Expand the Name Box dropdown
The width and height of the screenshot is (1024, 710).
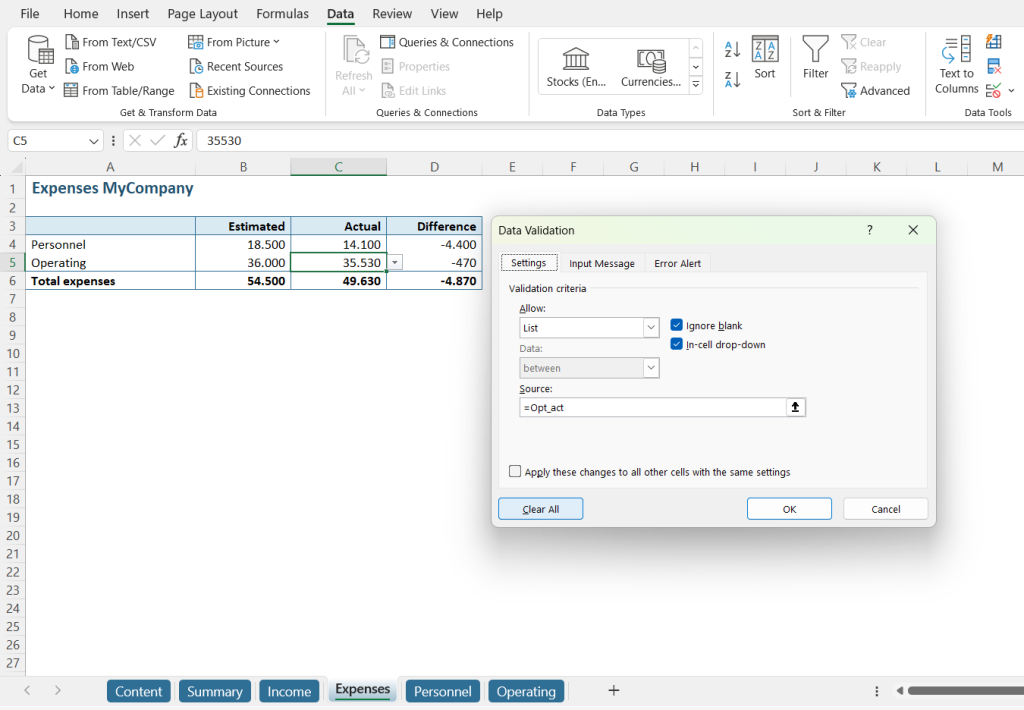coord(94,141)
